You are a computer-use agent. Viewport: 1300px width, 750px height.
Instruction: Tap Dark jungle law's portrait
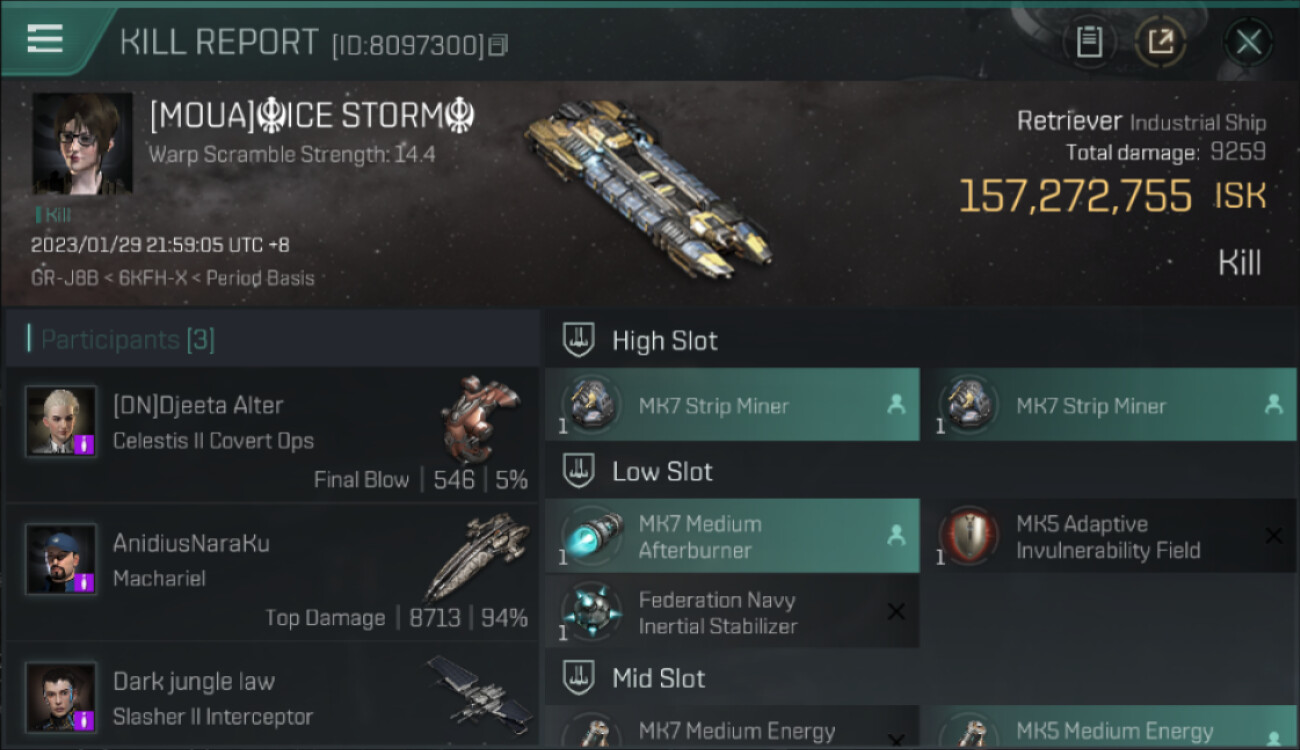[x=61, y=697]
